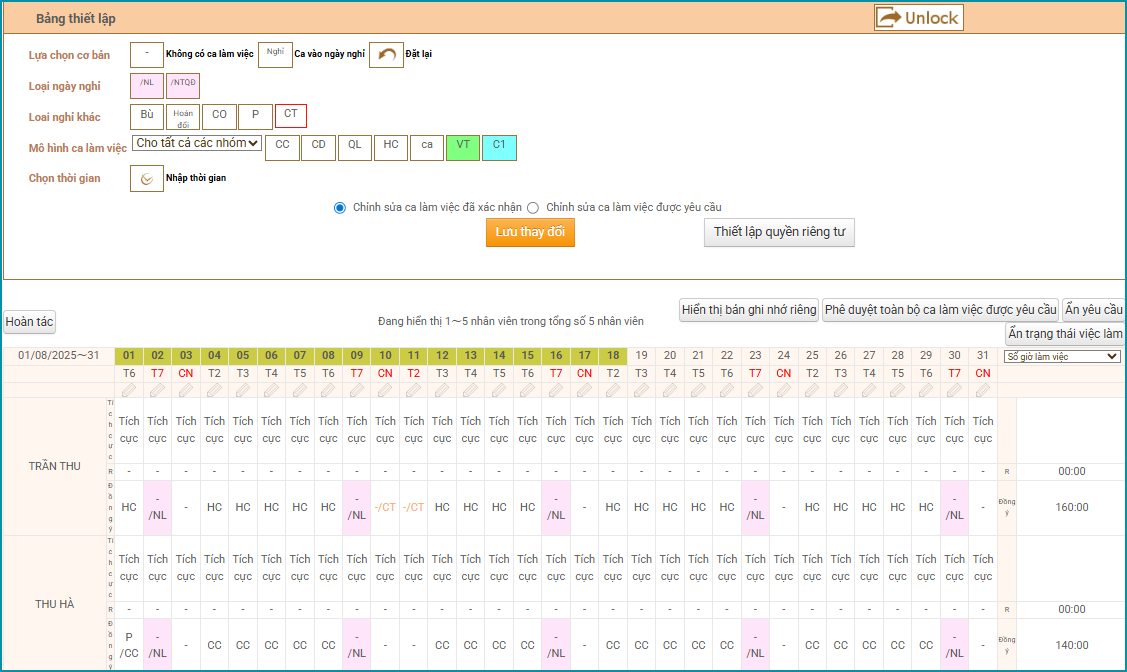Select the green VT shift swatch
This screenshot has width=1127, height=672.
[x=463, y=147]
